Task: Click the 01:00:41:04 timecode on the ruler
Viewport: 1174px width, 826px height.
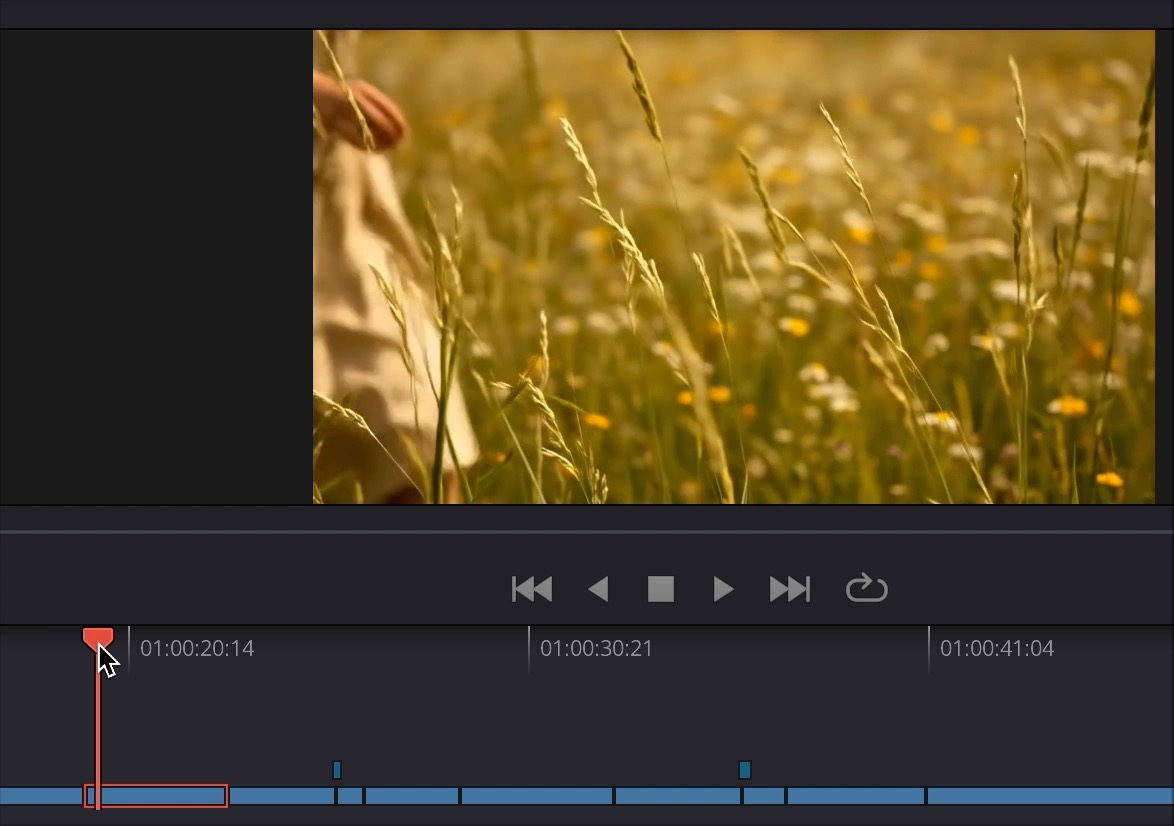Action: (996, 649)
